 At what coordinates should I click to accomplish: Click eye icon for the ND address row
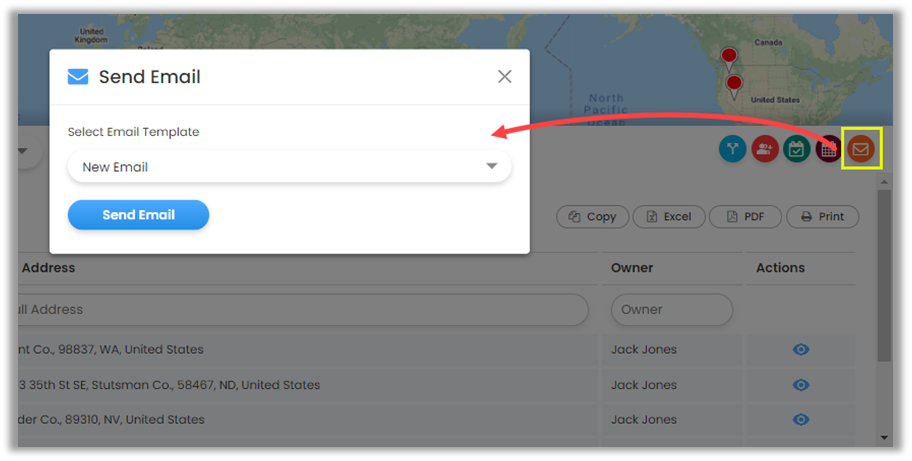(801, 385)
